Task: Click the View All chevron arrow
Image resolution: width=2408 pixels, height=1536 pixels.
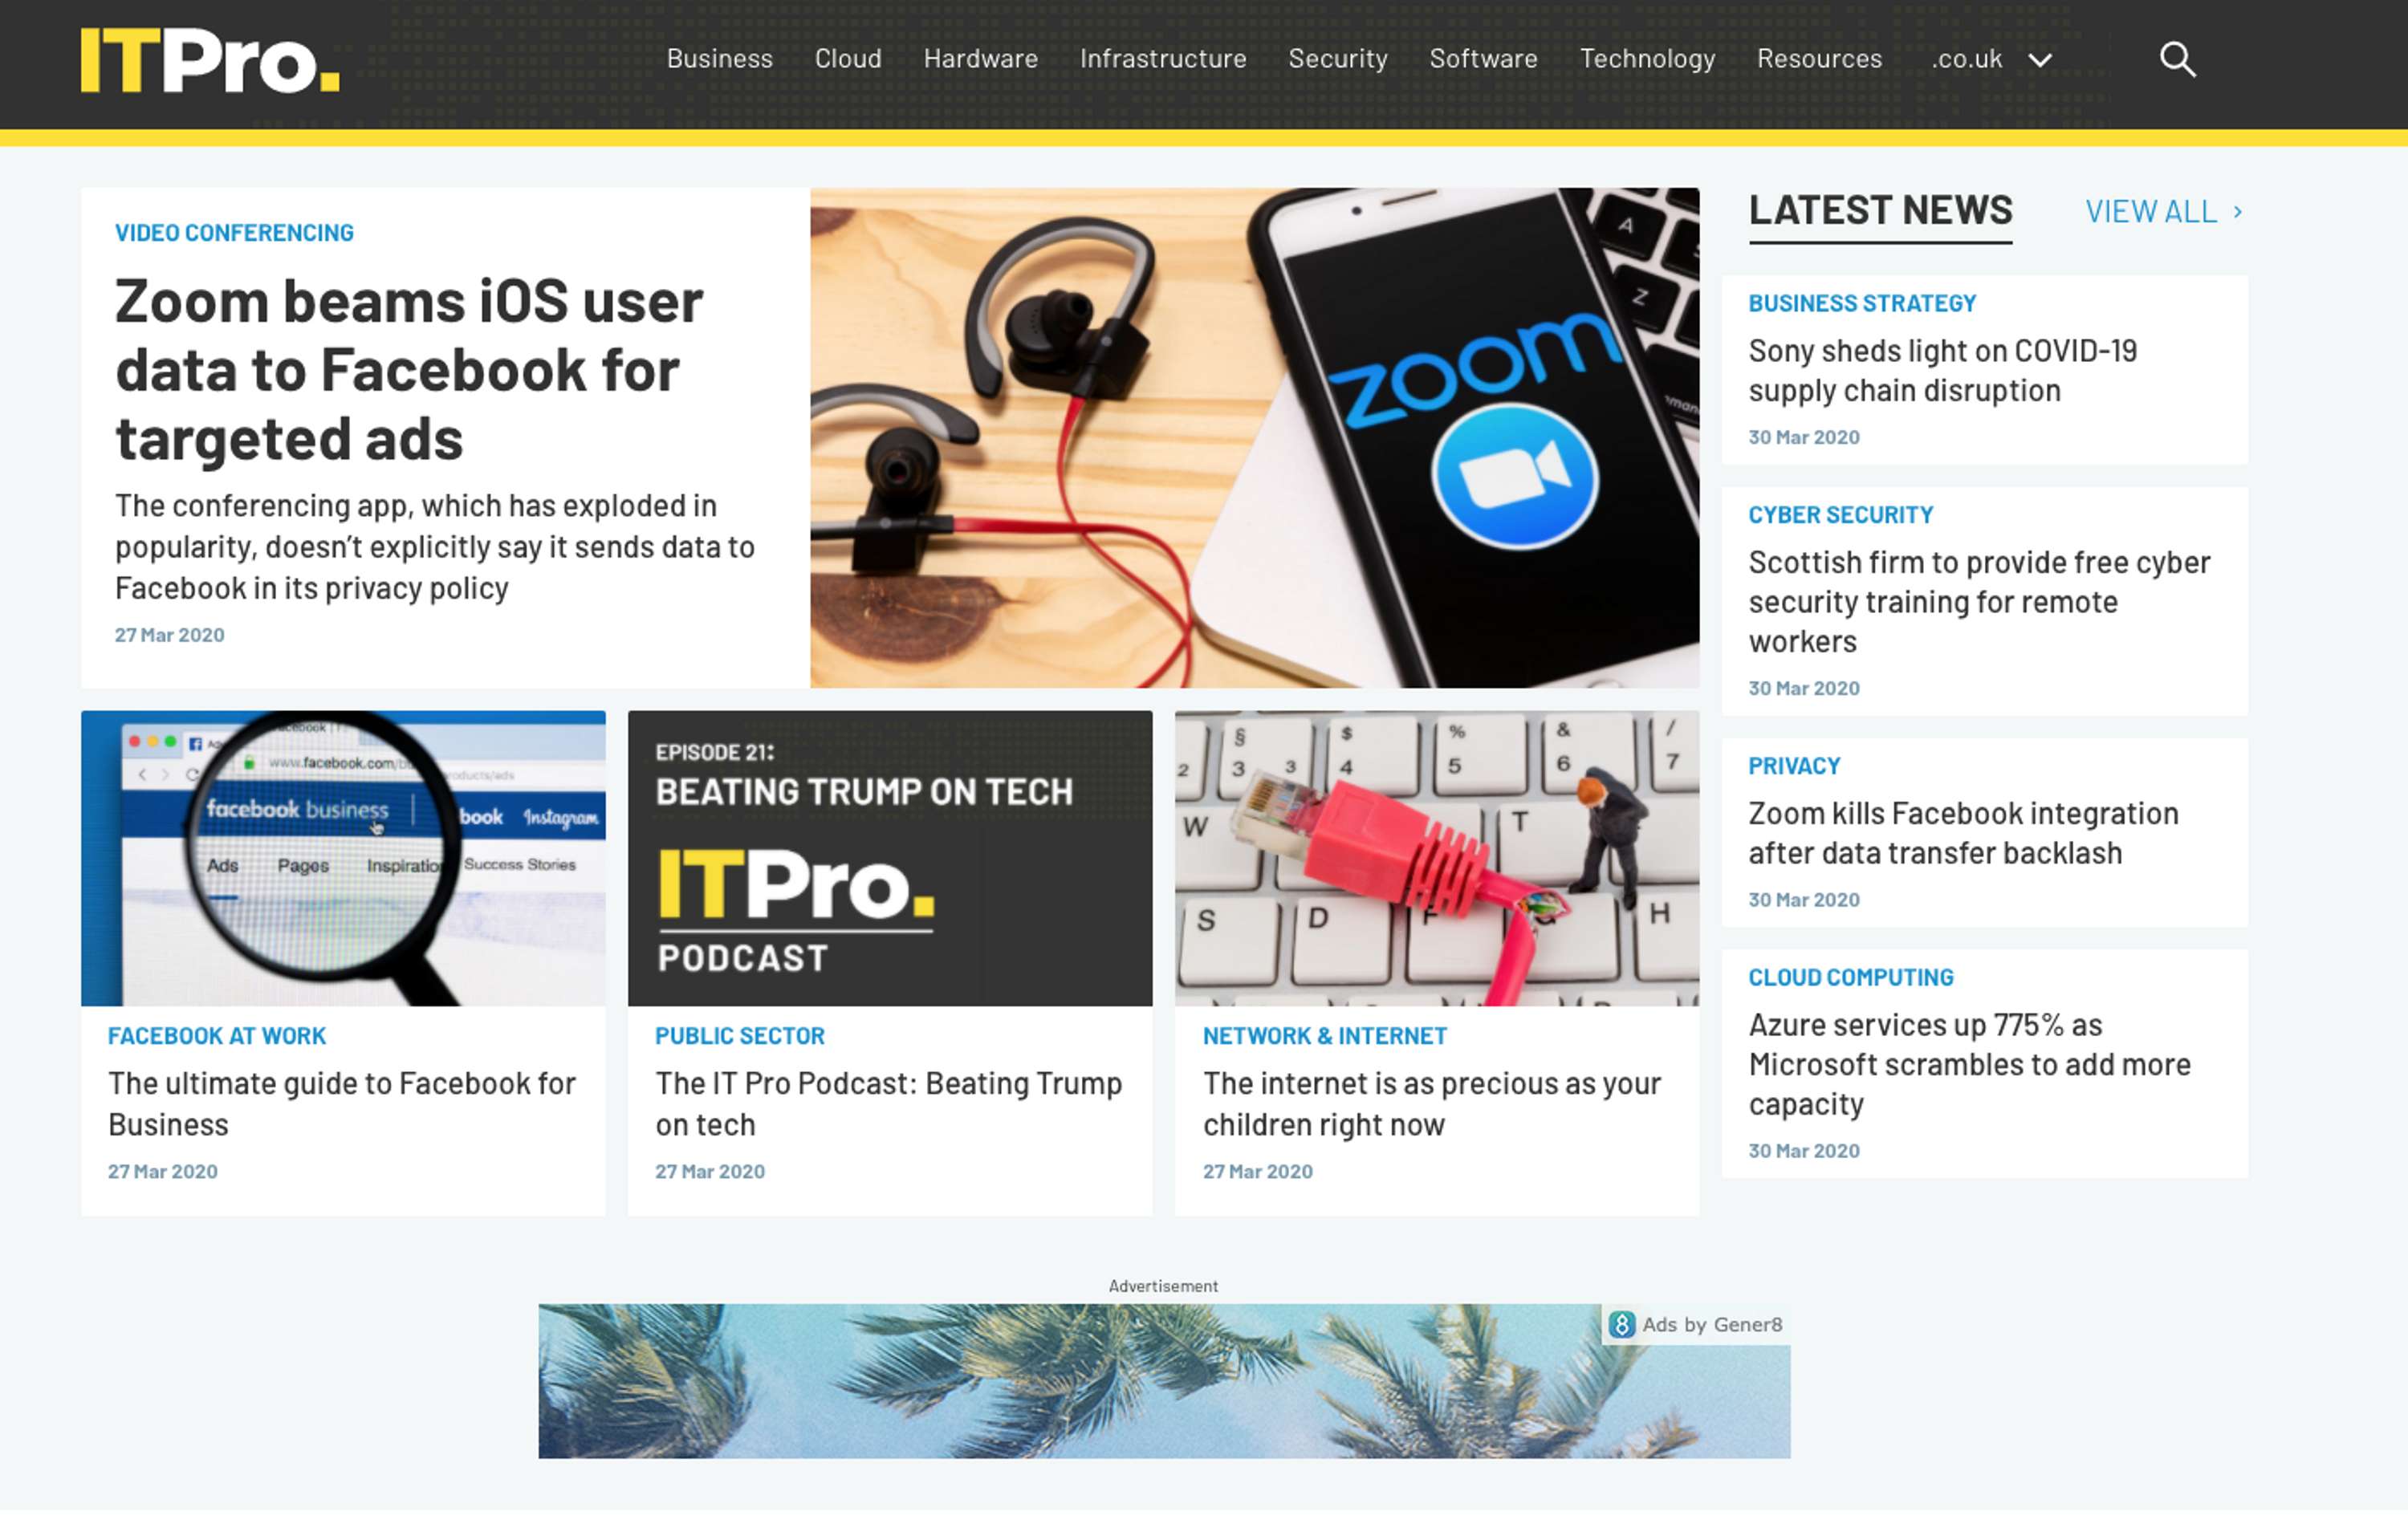Action: point(2238,211)
